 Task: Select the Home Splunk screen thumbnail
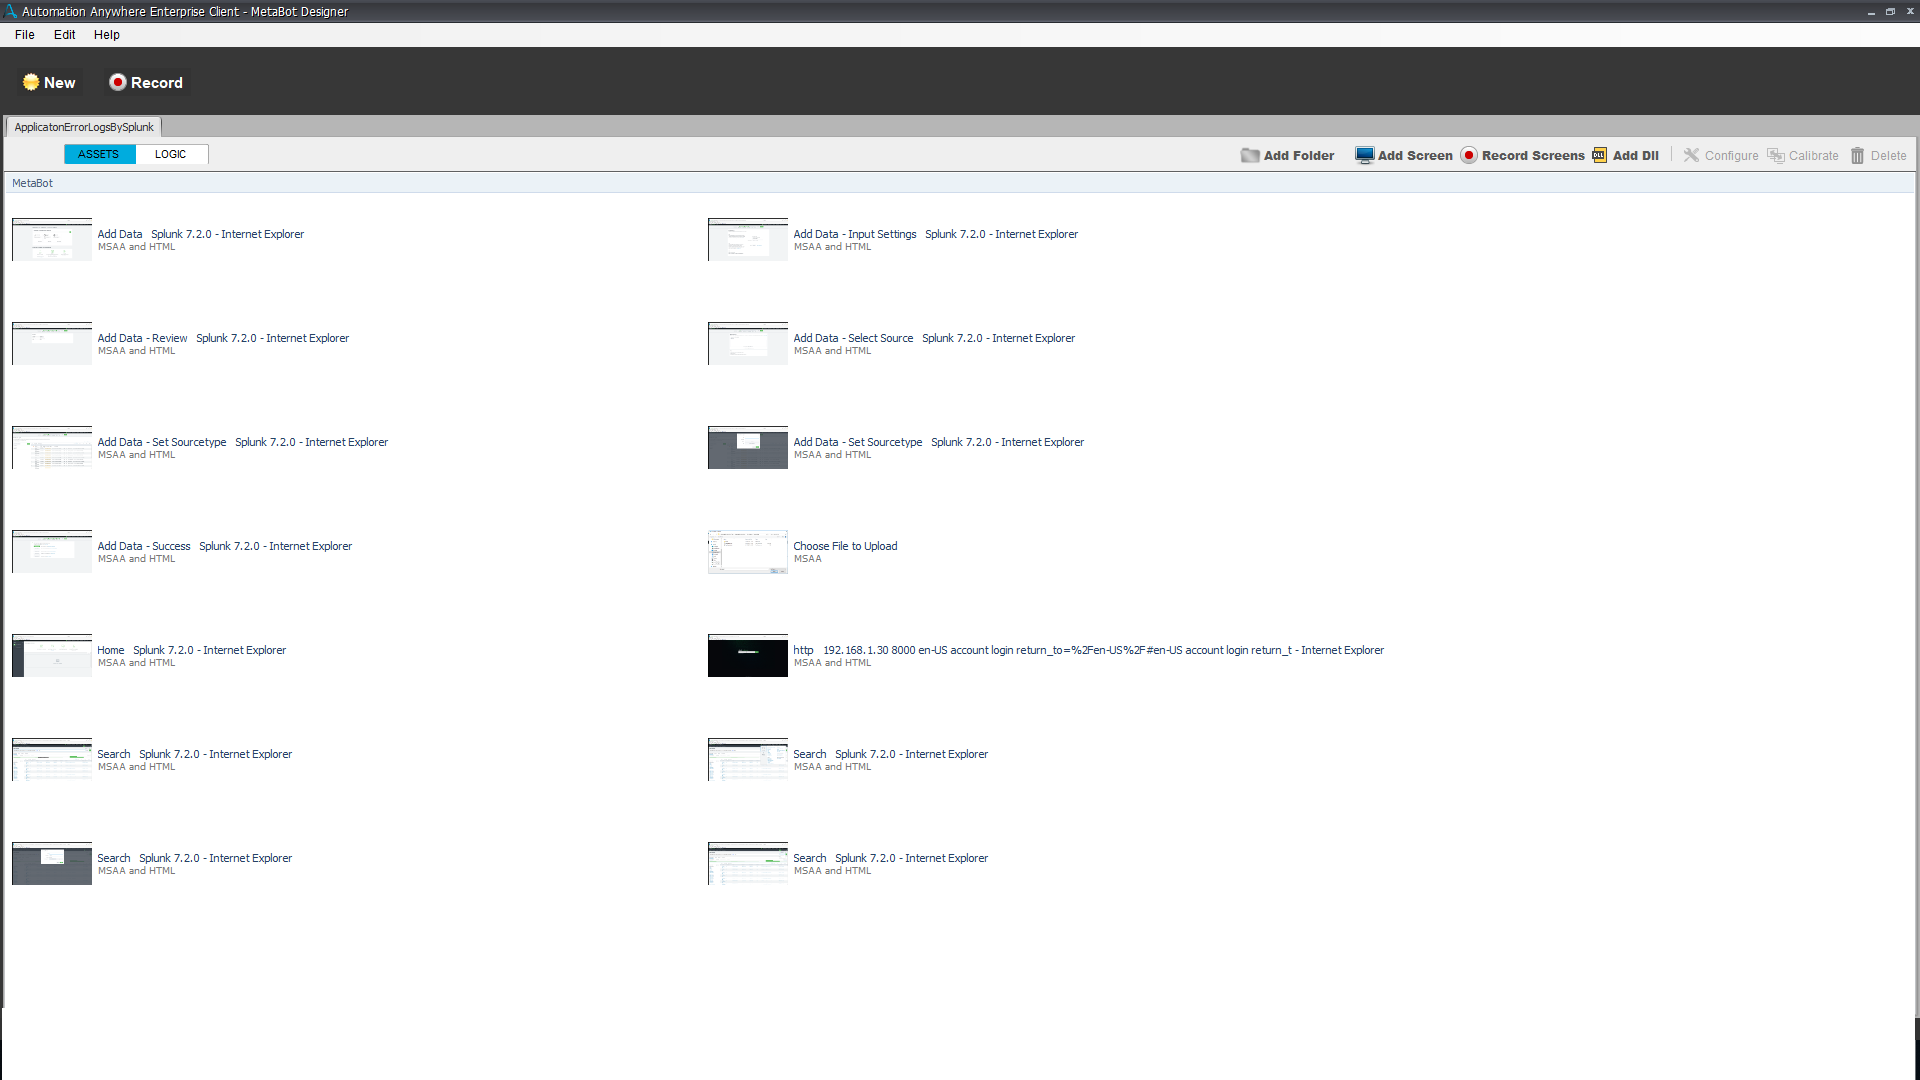52,656
